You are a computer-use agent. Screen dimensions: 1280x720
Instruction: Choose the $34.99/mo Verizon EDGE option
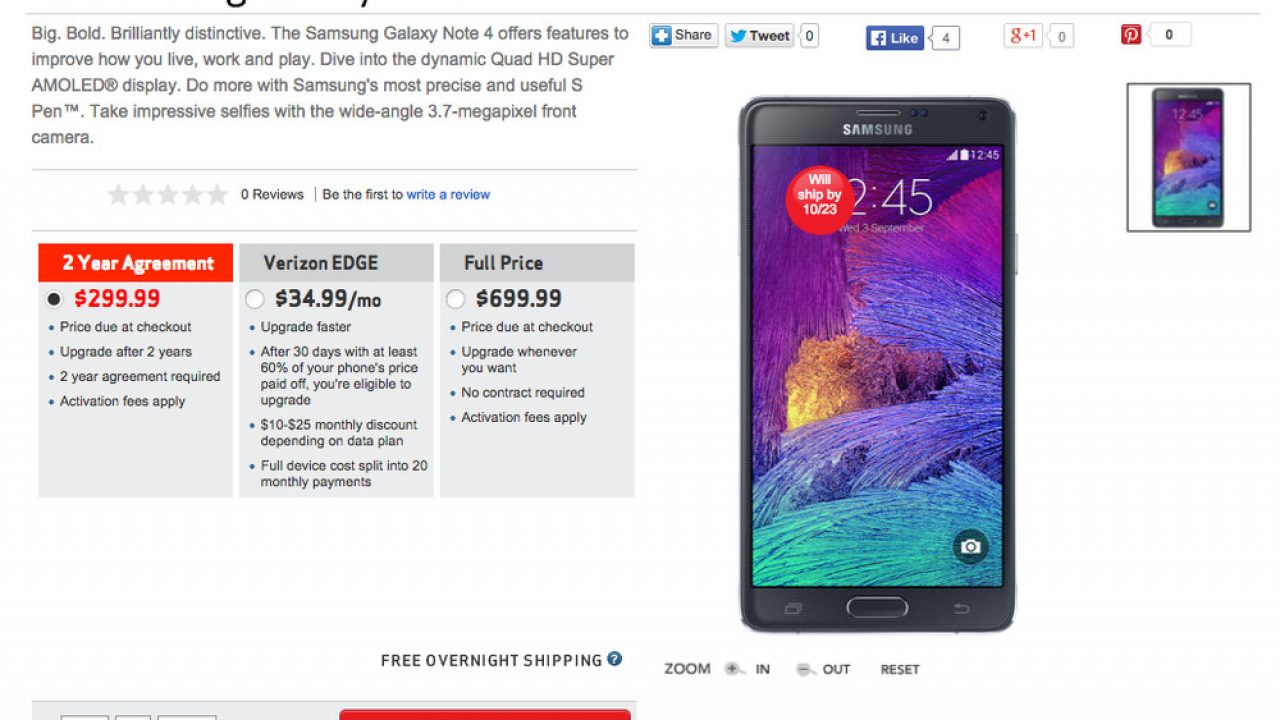tap(255, 298)
